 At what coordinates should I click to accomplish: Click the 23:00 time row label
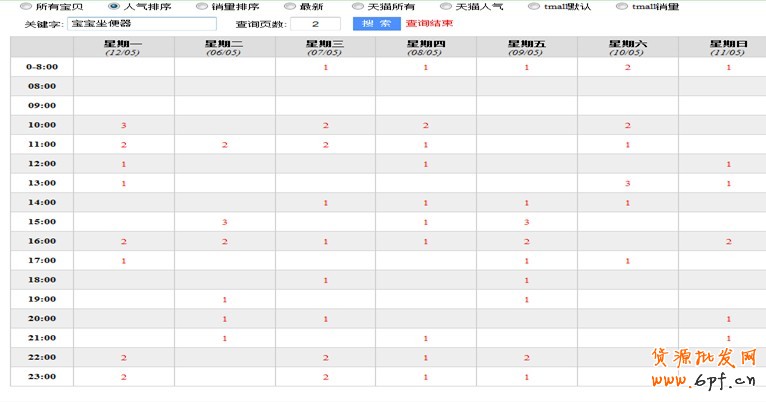point(41,377)
